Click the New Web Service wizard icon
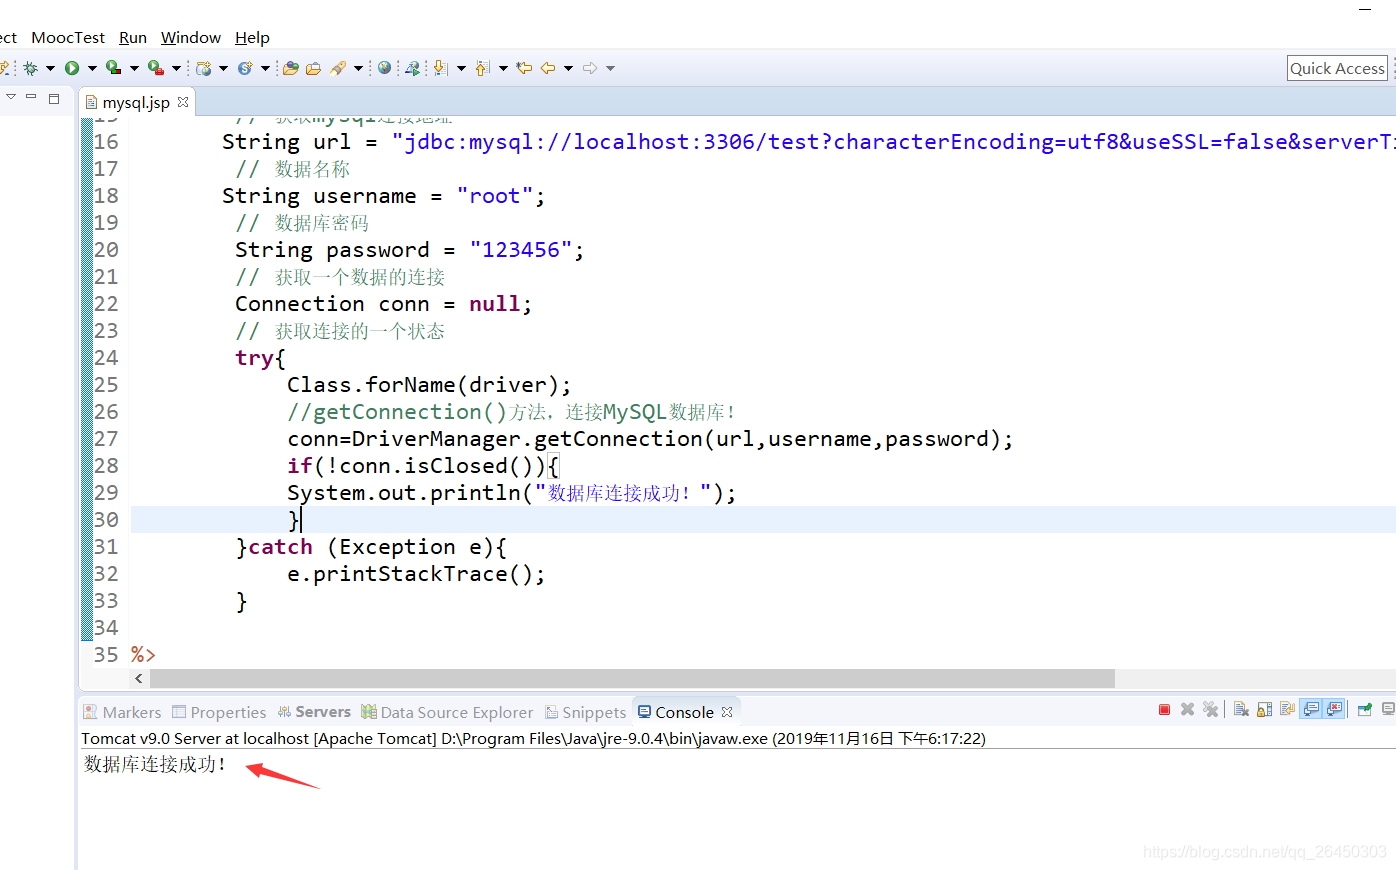 coord(413,67)
